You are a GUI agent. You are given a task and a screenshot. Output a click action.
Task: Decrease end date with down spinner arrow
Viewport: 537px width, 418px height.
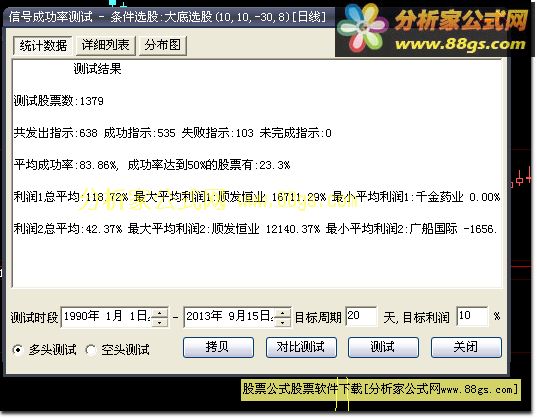(x=283, y=322)
